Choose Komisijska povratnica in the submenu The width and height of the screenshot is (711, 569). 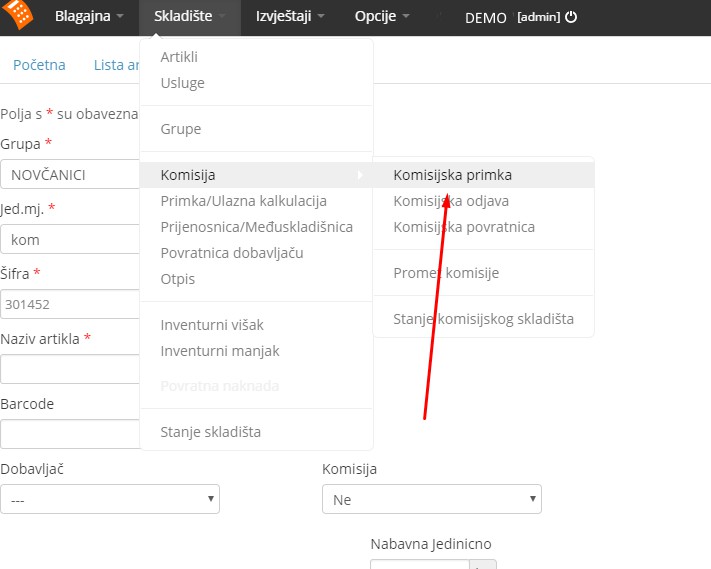[x=464, y=227]
